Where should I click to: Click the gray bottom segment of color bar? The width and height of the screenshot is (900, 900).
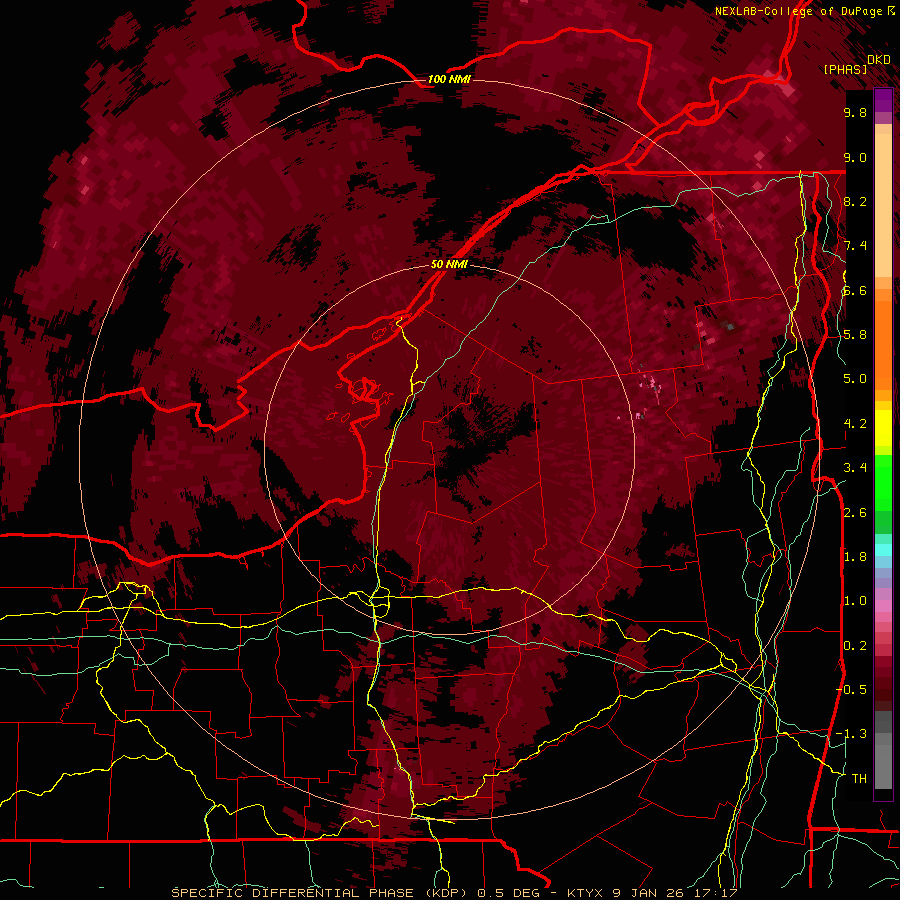(x=883, y=763)
